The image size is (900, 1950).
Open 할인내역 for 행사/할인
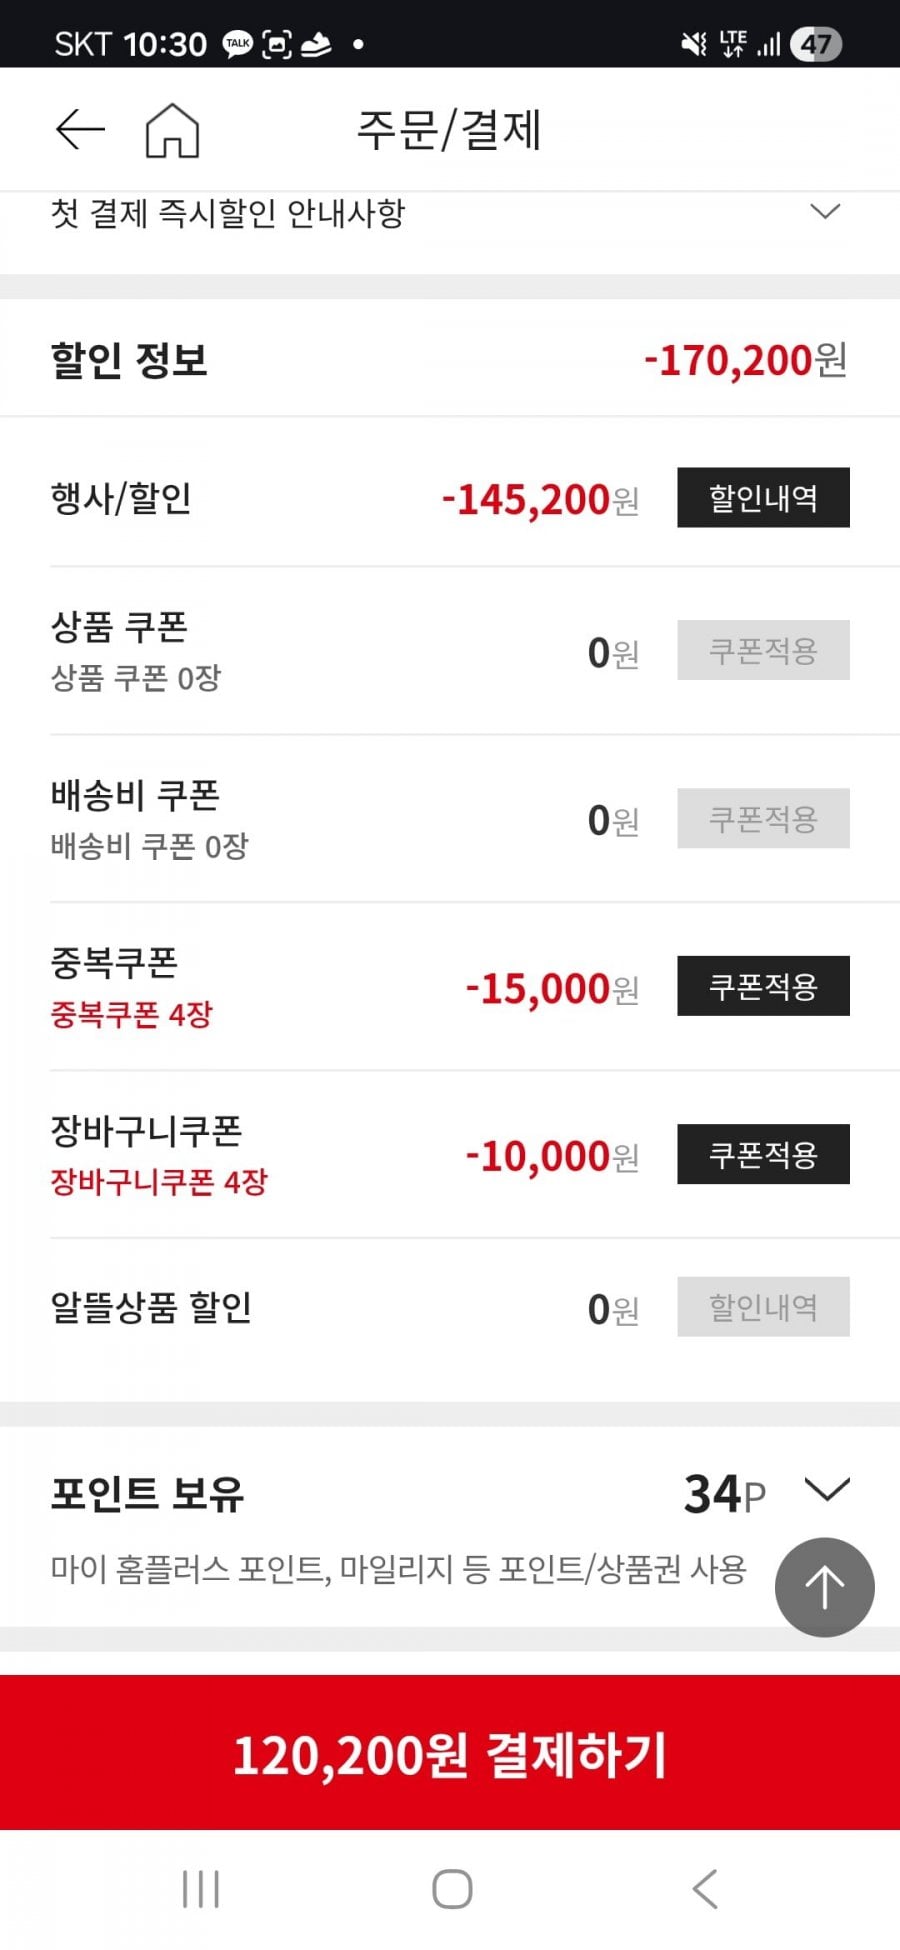point(763,497)
